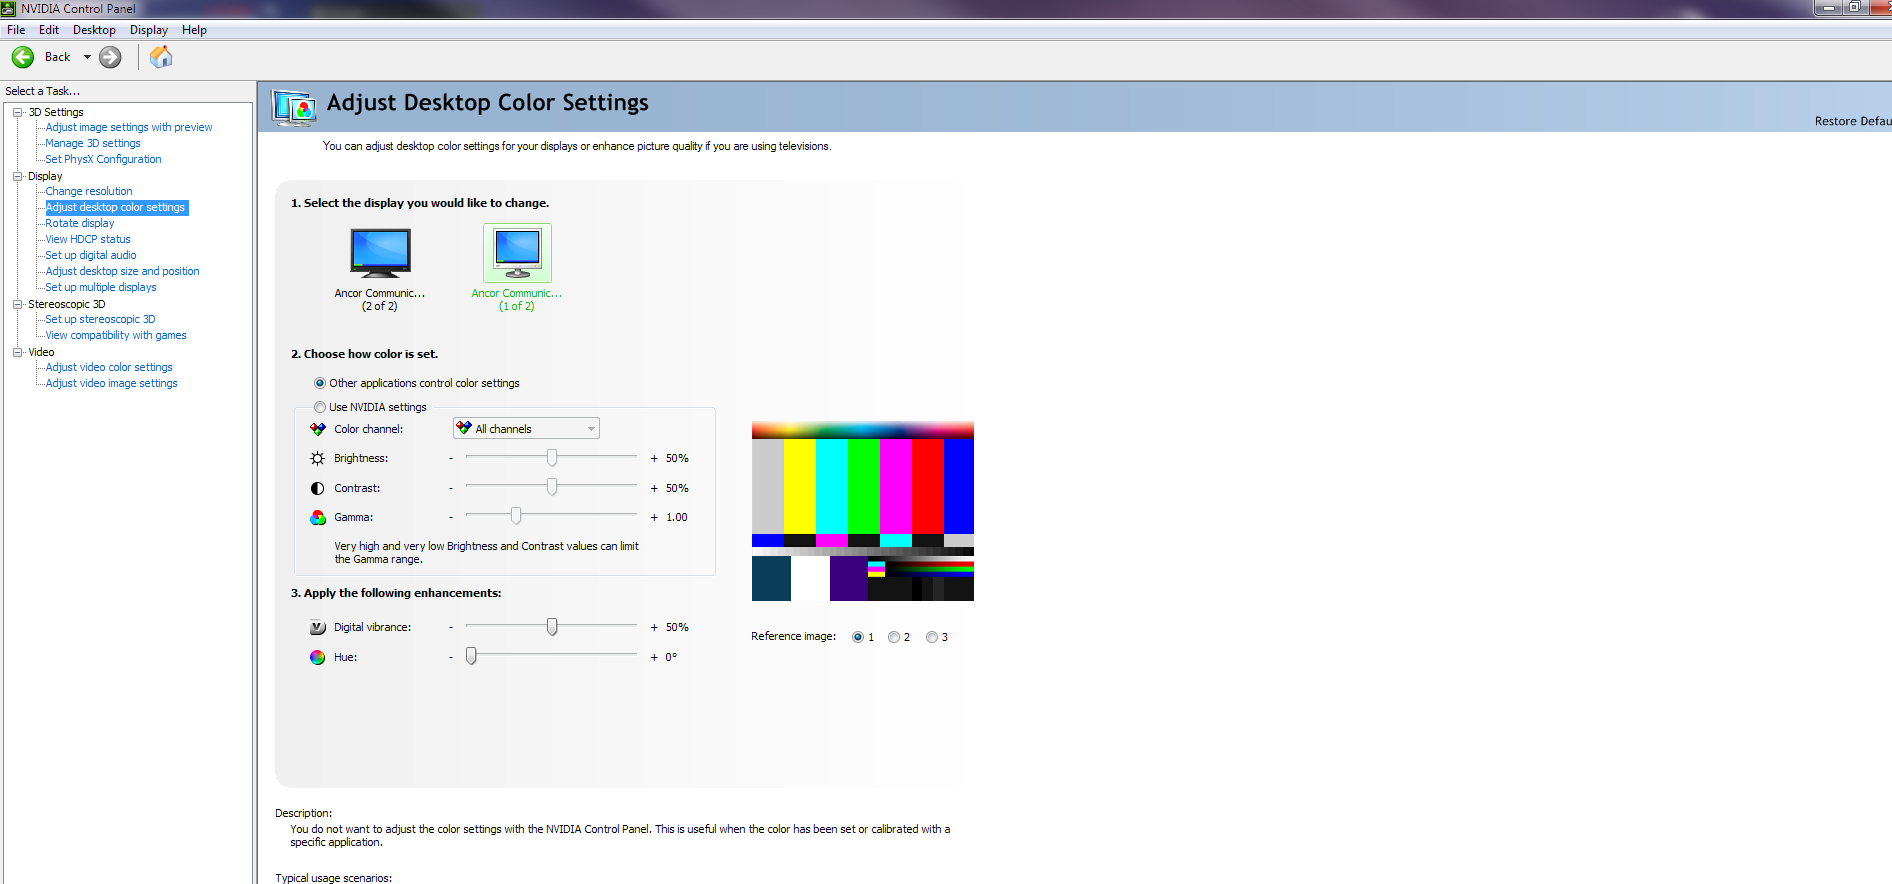Open Set up digital audio task
1892x884 pixels.
click(x=91, y=255)
